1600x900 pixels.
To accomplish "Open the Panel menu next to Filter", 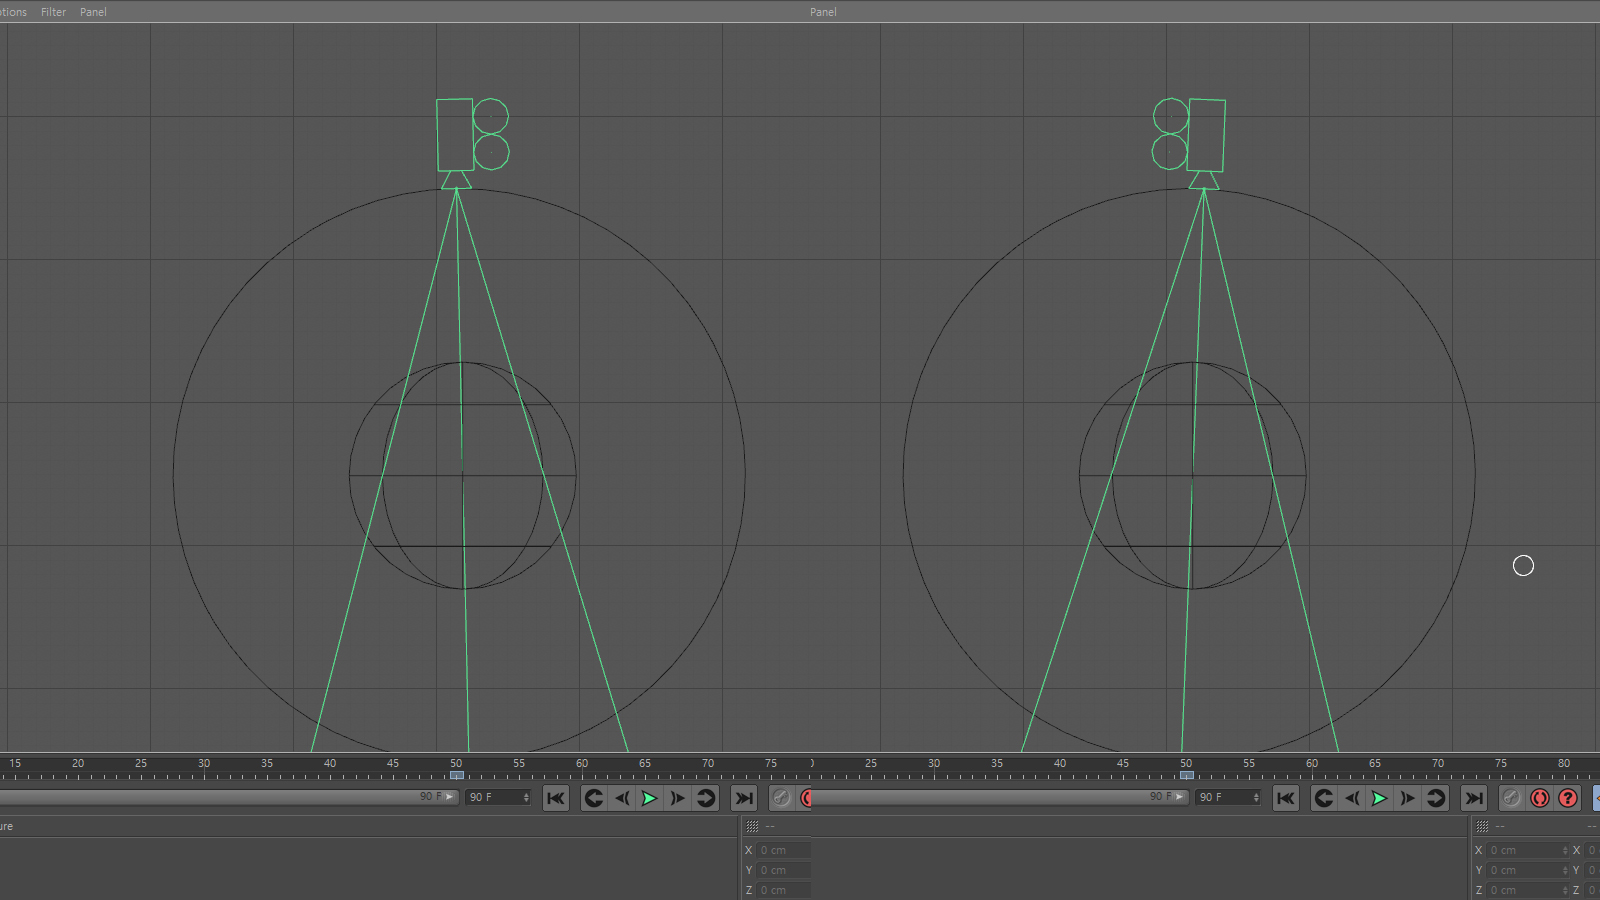I will [x=93, y=12].
